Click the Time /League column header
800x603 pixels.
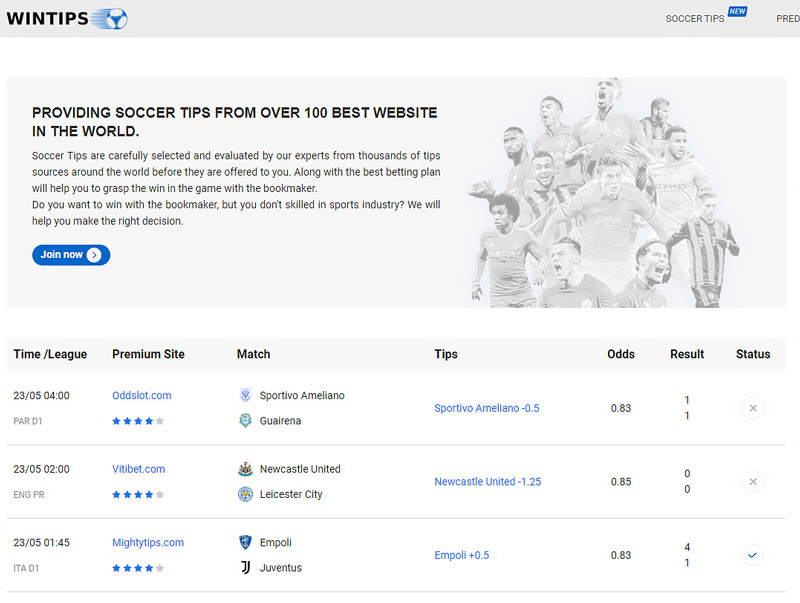(50, 354)
